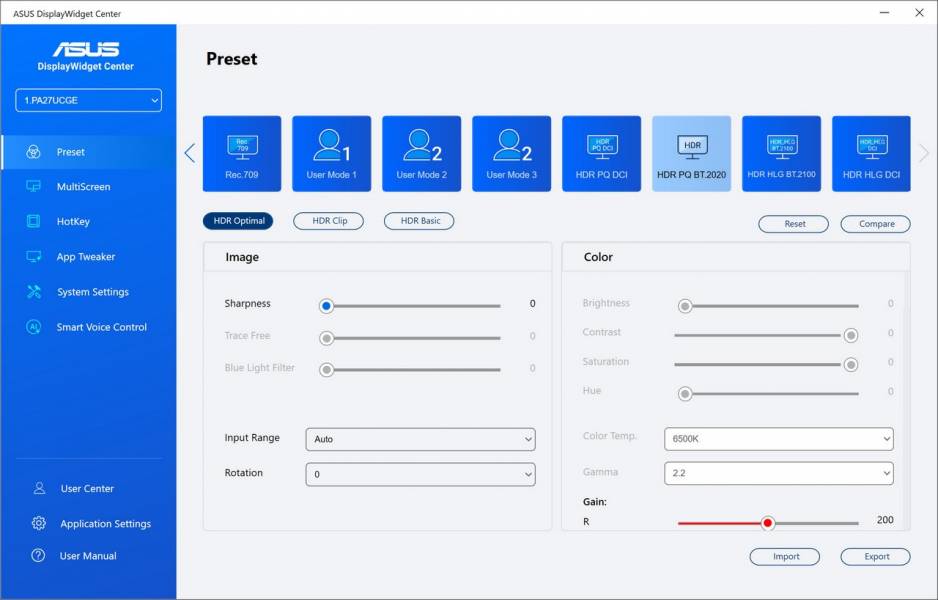Viewport: 938px width, 600px height.
Task: Expand the Input Range dropdown
Action: coord(420,439)
